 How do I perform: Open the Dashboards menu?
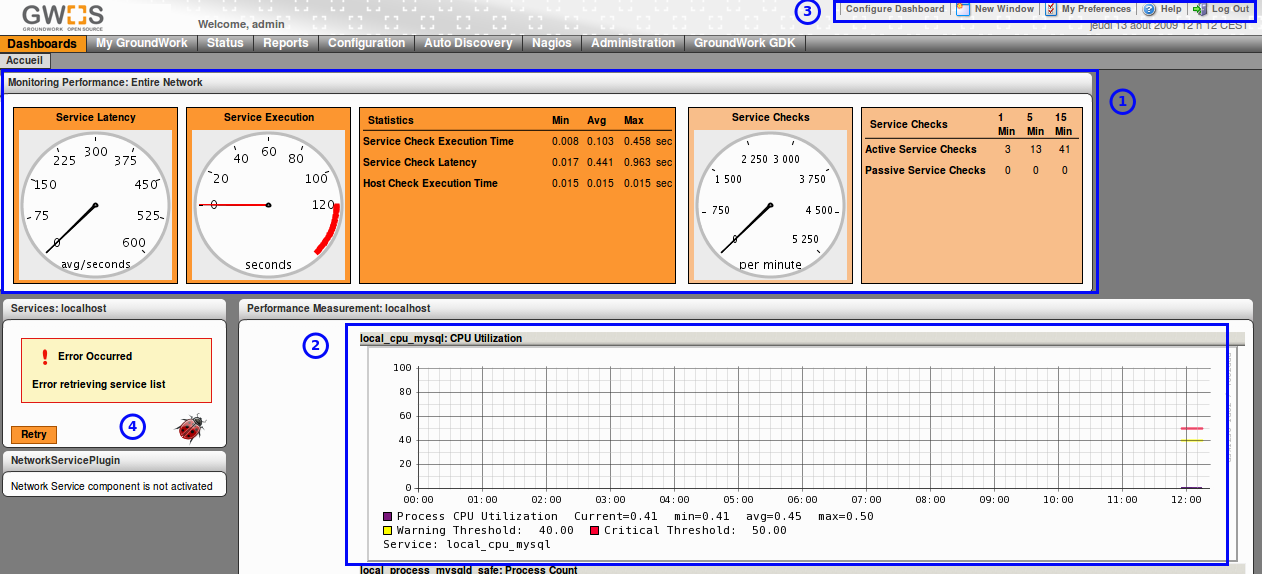42,43
